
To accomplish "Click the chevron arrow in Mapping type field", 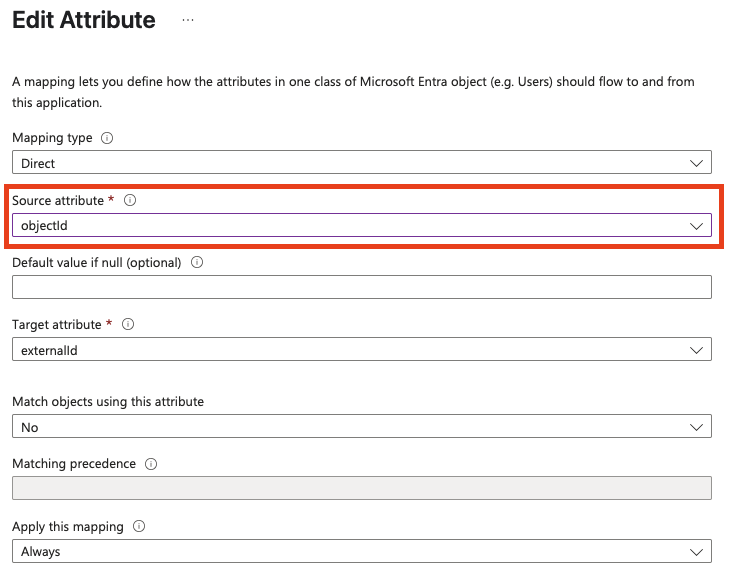I will 697,163.
